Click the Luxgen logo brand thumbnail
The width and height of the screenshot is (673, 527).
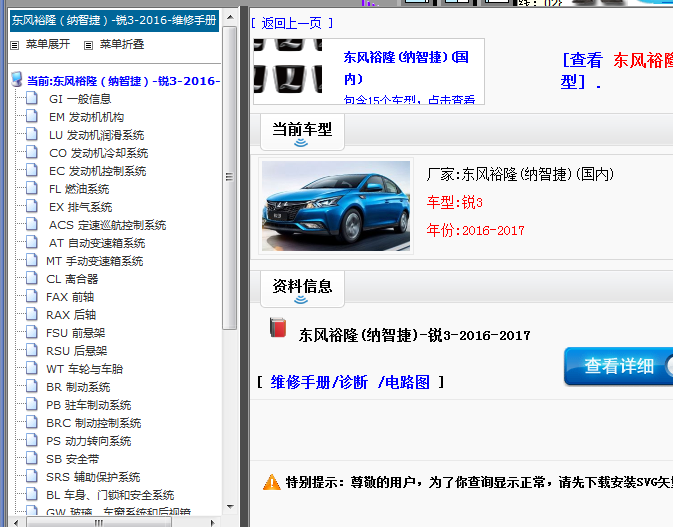288,66
